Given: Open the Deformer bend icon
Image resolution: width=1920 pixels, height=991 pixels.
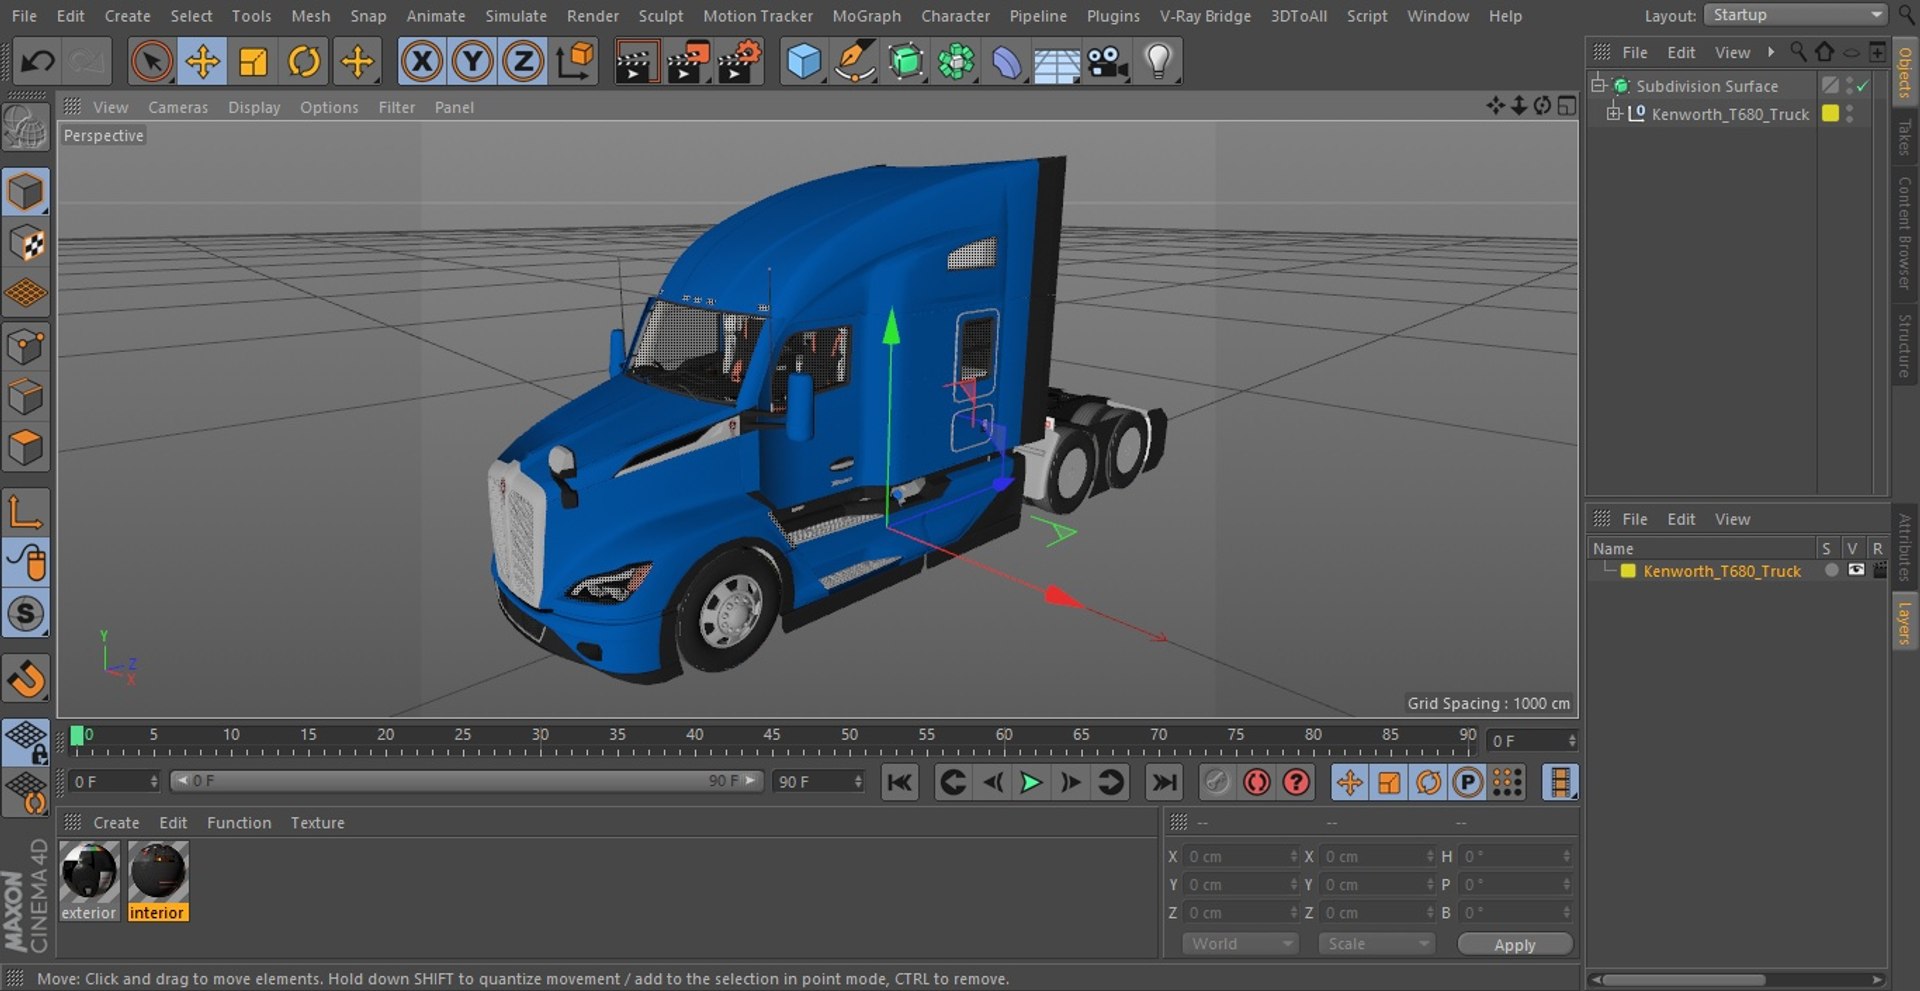Looking at the screenshot, I should coord(1006,62).
